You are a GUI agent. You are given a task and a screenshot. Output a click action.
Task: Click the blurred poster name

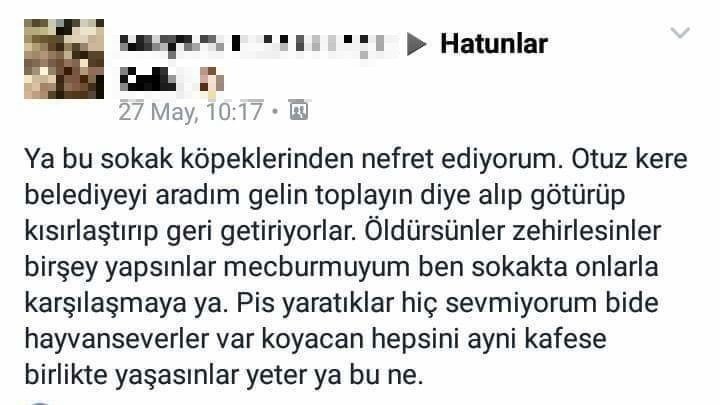pyautogui.click(x=257, y=45)
